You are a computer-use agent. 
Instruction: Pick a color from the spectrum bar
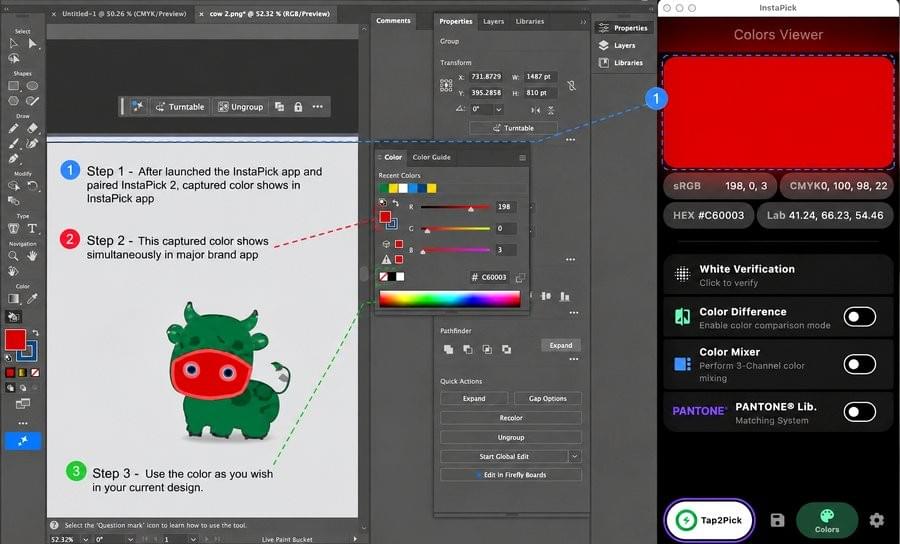click(449, 299)
